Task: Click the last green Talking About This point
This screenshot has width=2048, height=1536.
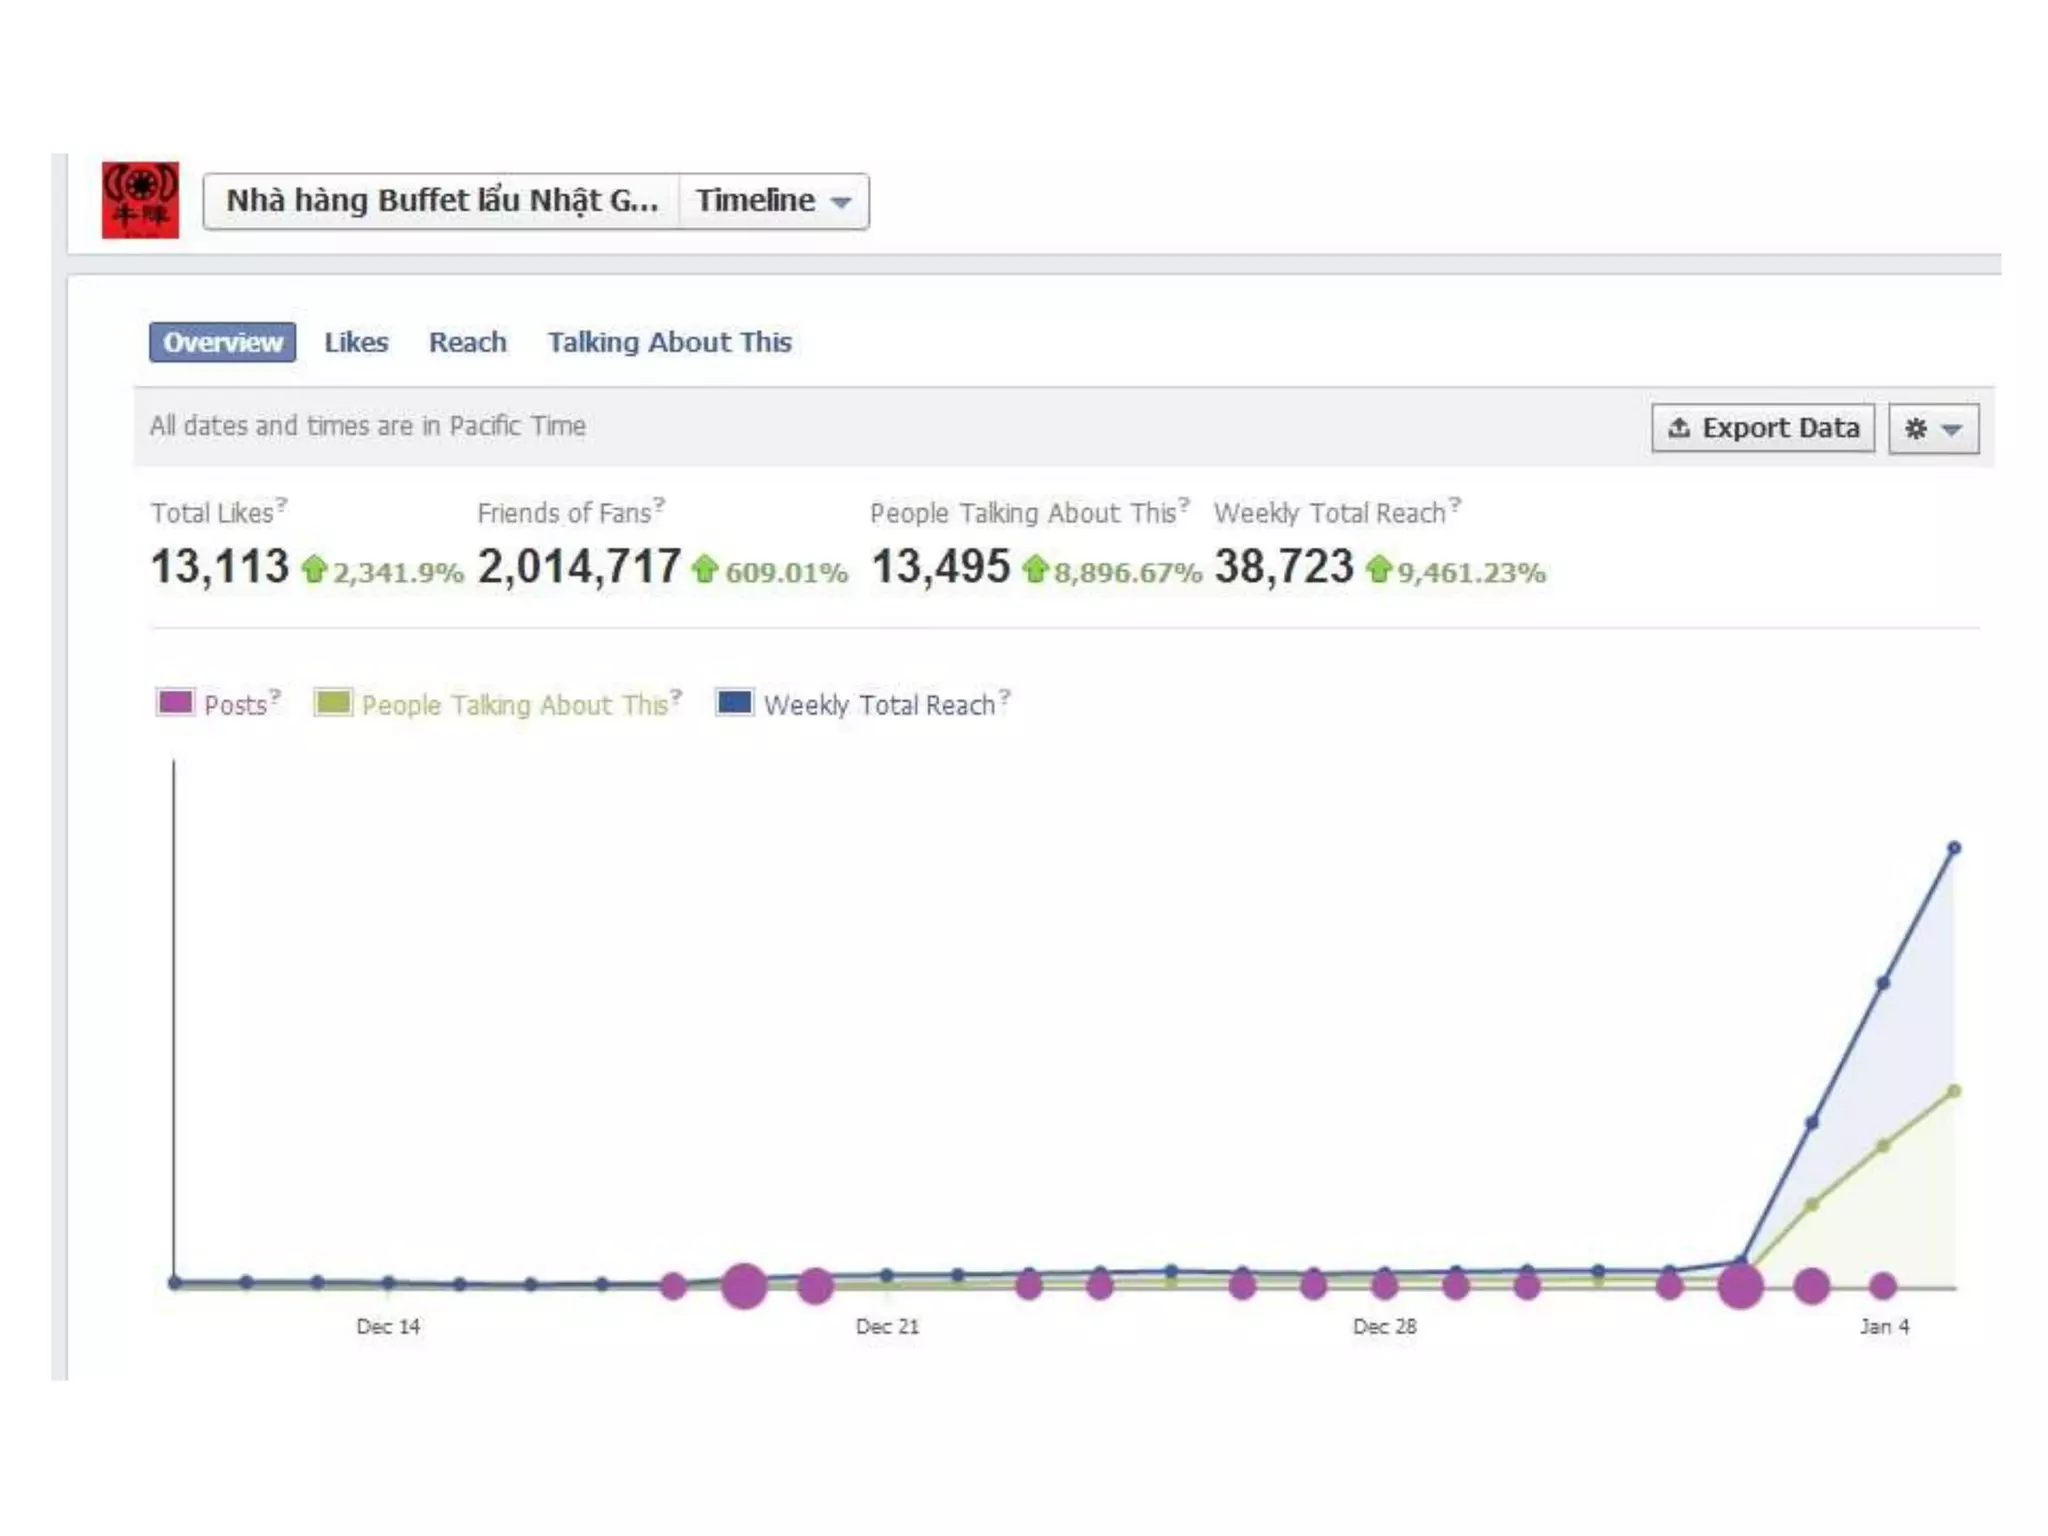Action: (1954, 1091)
